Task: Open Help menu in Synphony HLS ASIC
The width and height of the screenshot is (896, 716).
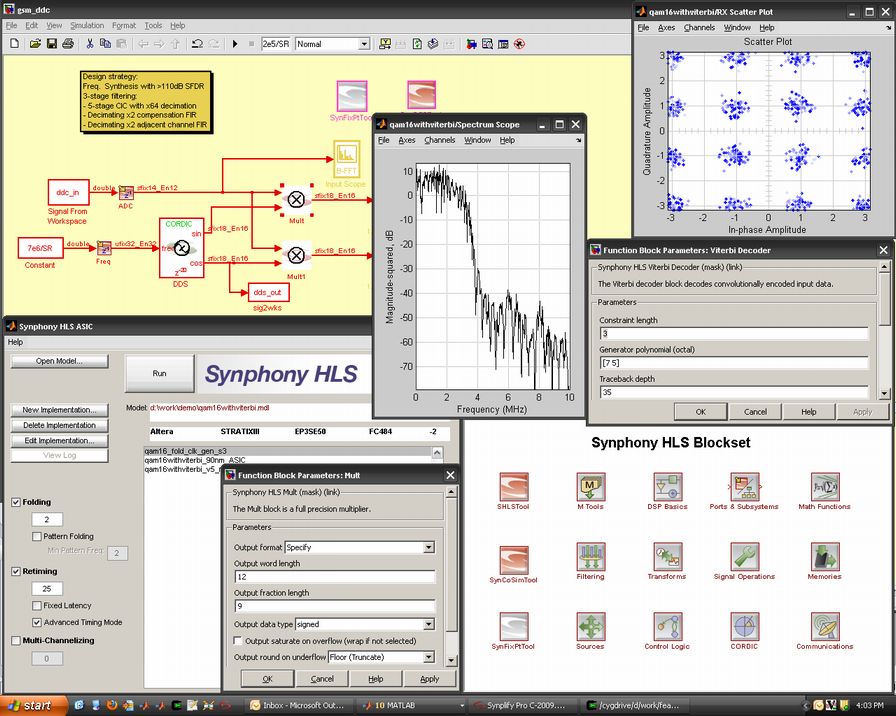Action: coord(15,342)
